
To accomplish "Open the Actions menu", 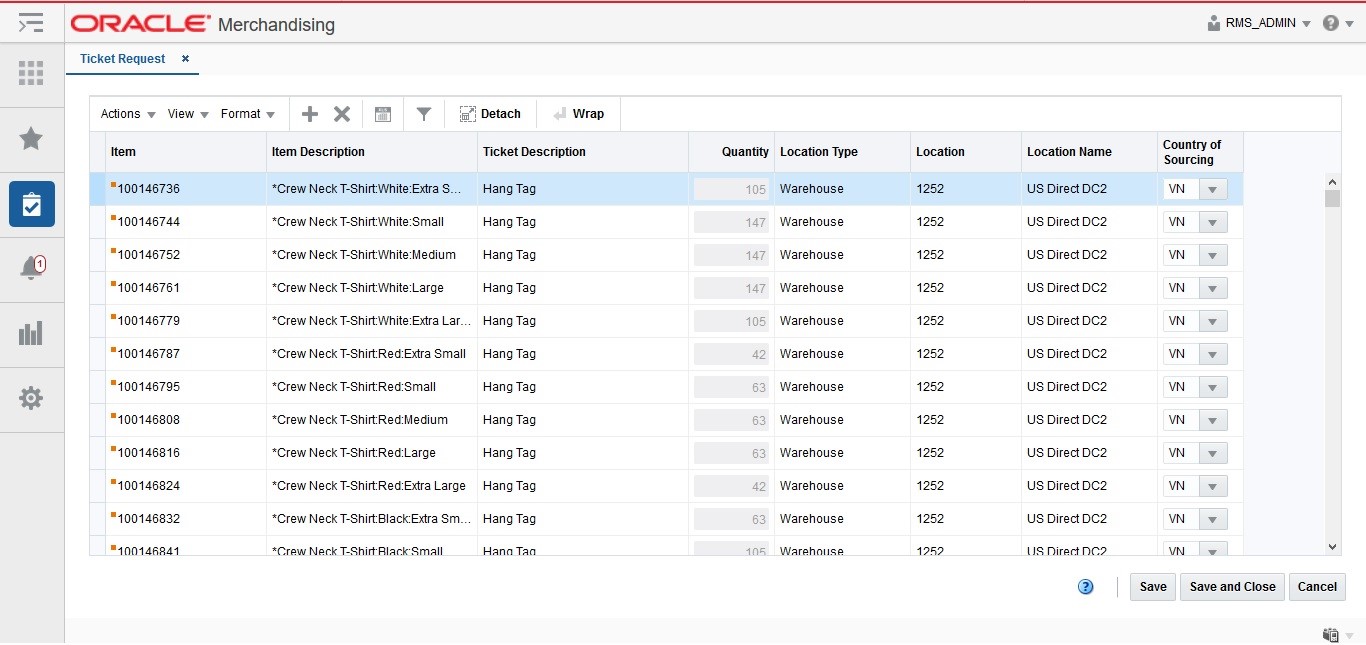I will coord(128,114).
